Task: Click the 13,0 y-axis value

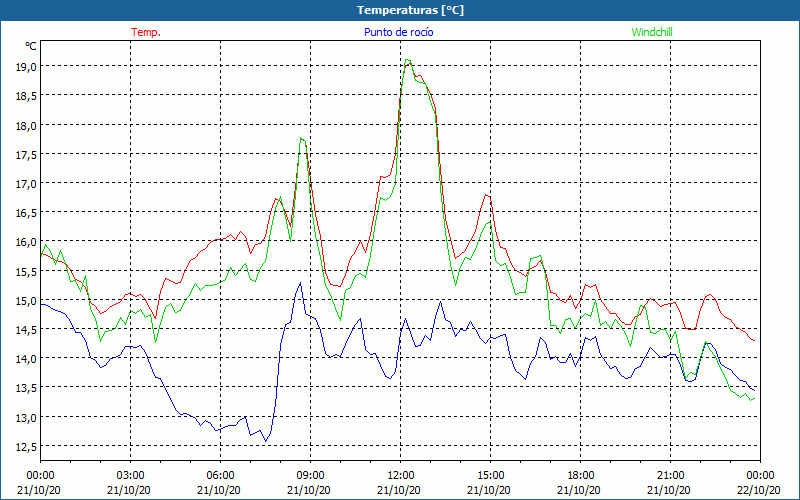Action: click(26, 417)
